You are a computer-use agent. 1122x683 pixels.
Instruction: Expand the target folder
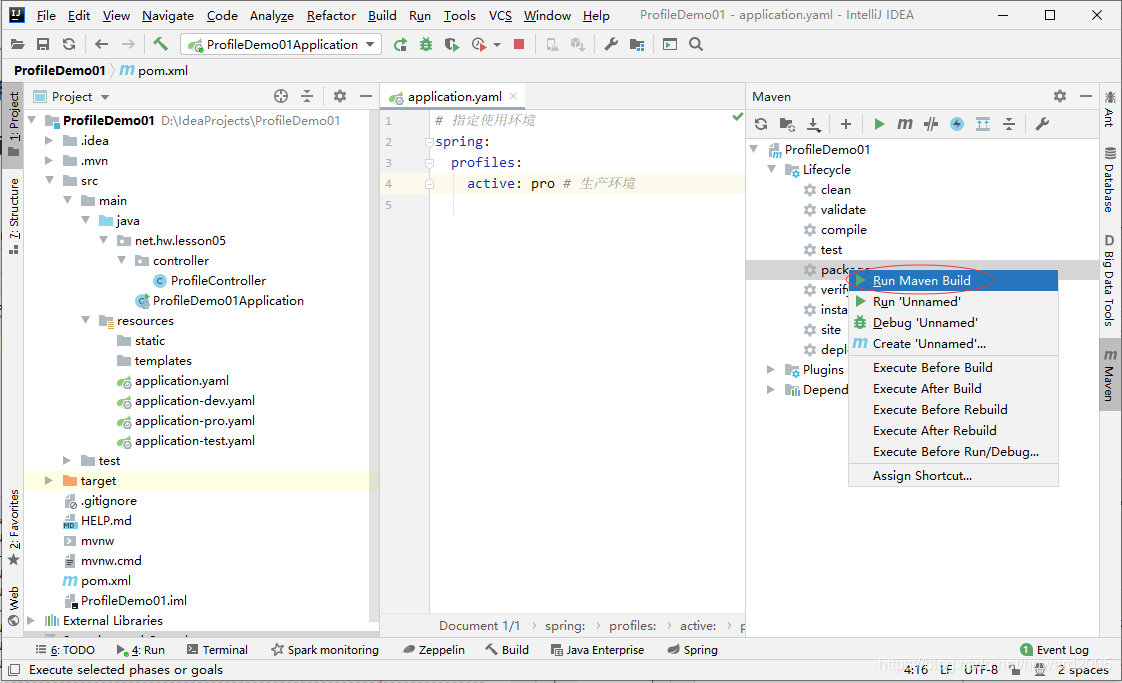click(x=49, y=480)
